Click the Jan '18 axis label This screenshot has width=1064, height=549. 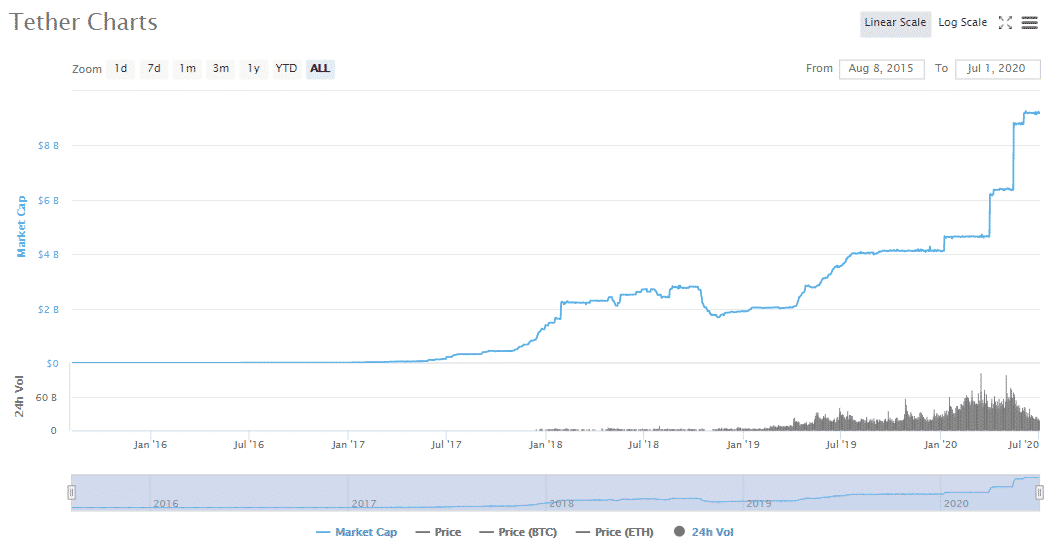(546, 444)
